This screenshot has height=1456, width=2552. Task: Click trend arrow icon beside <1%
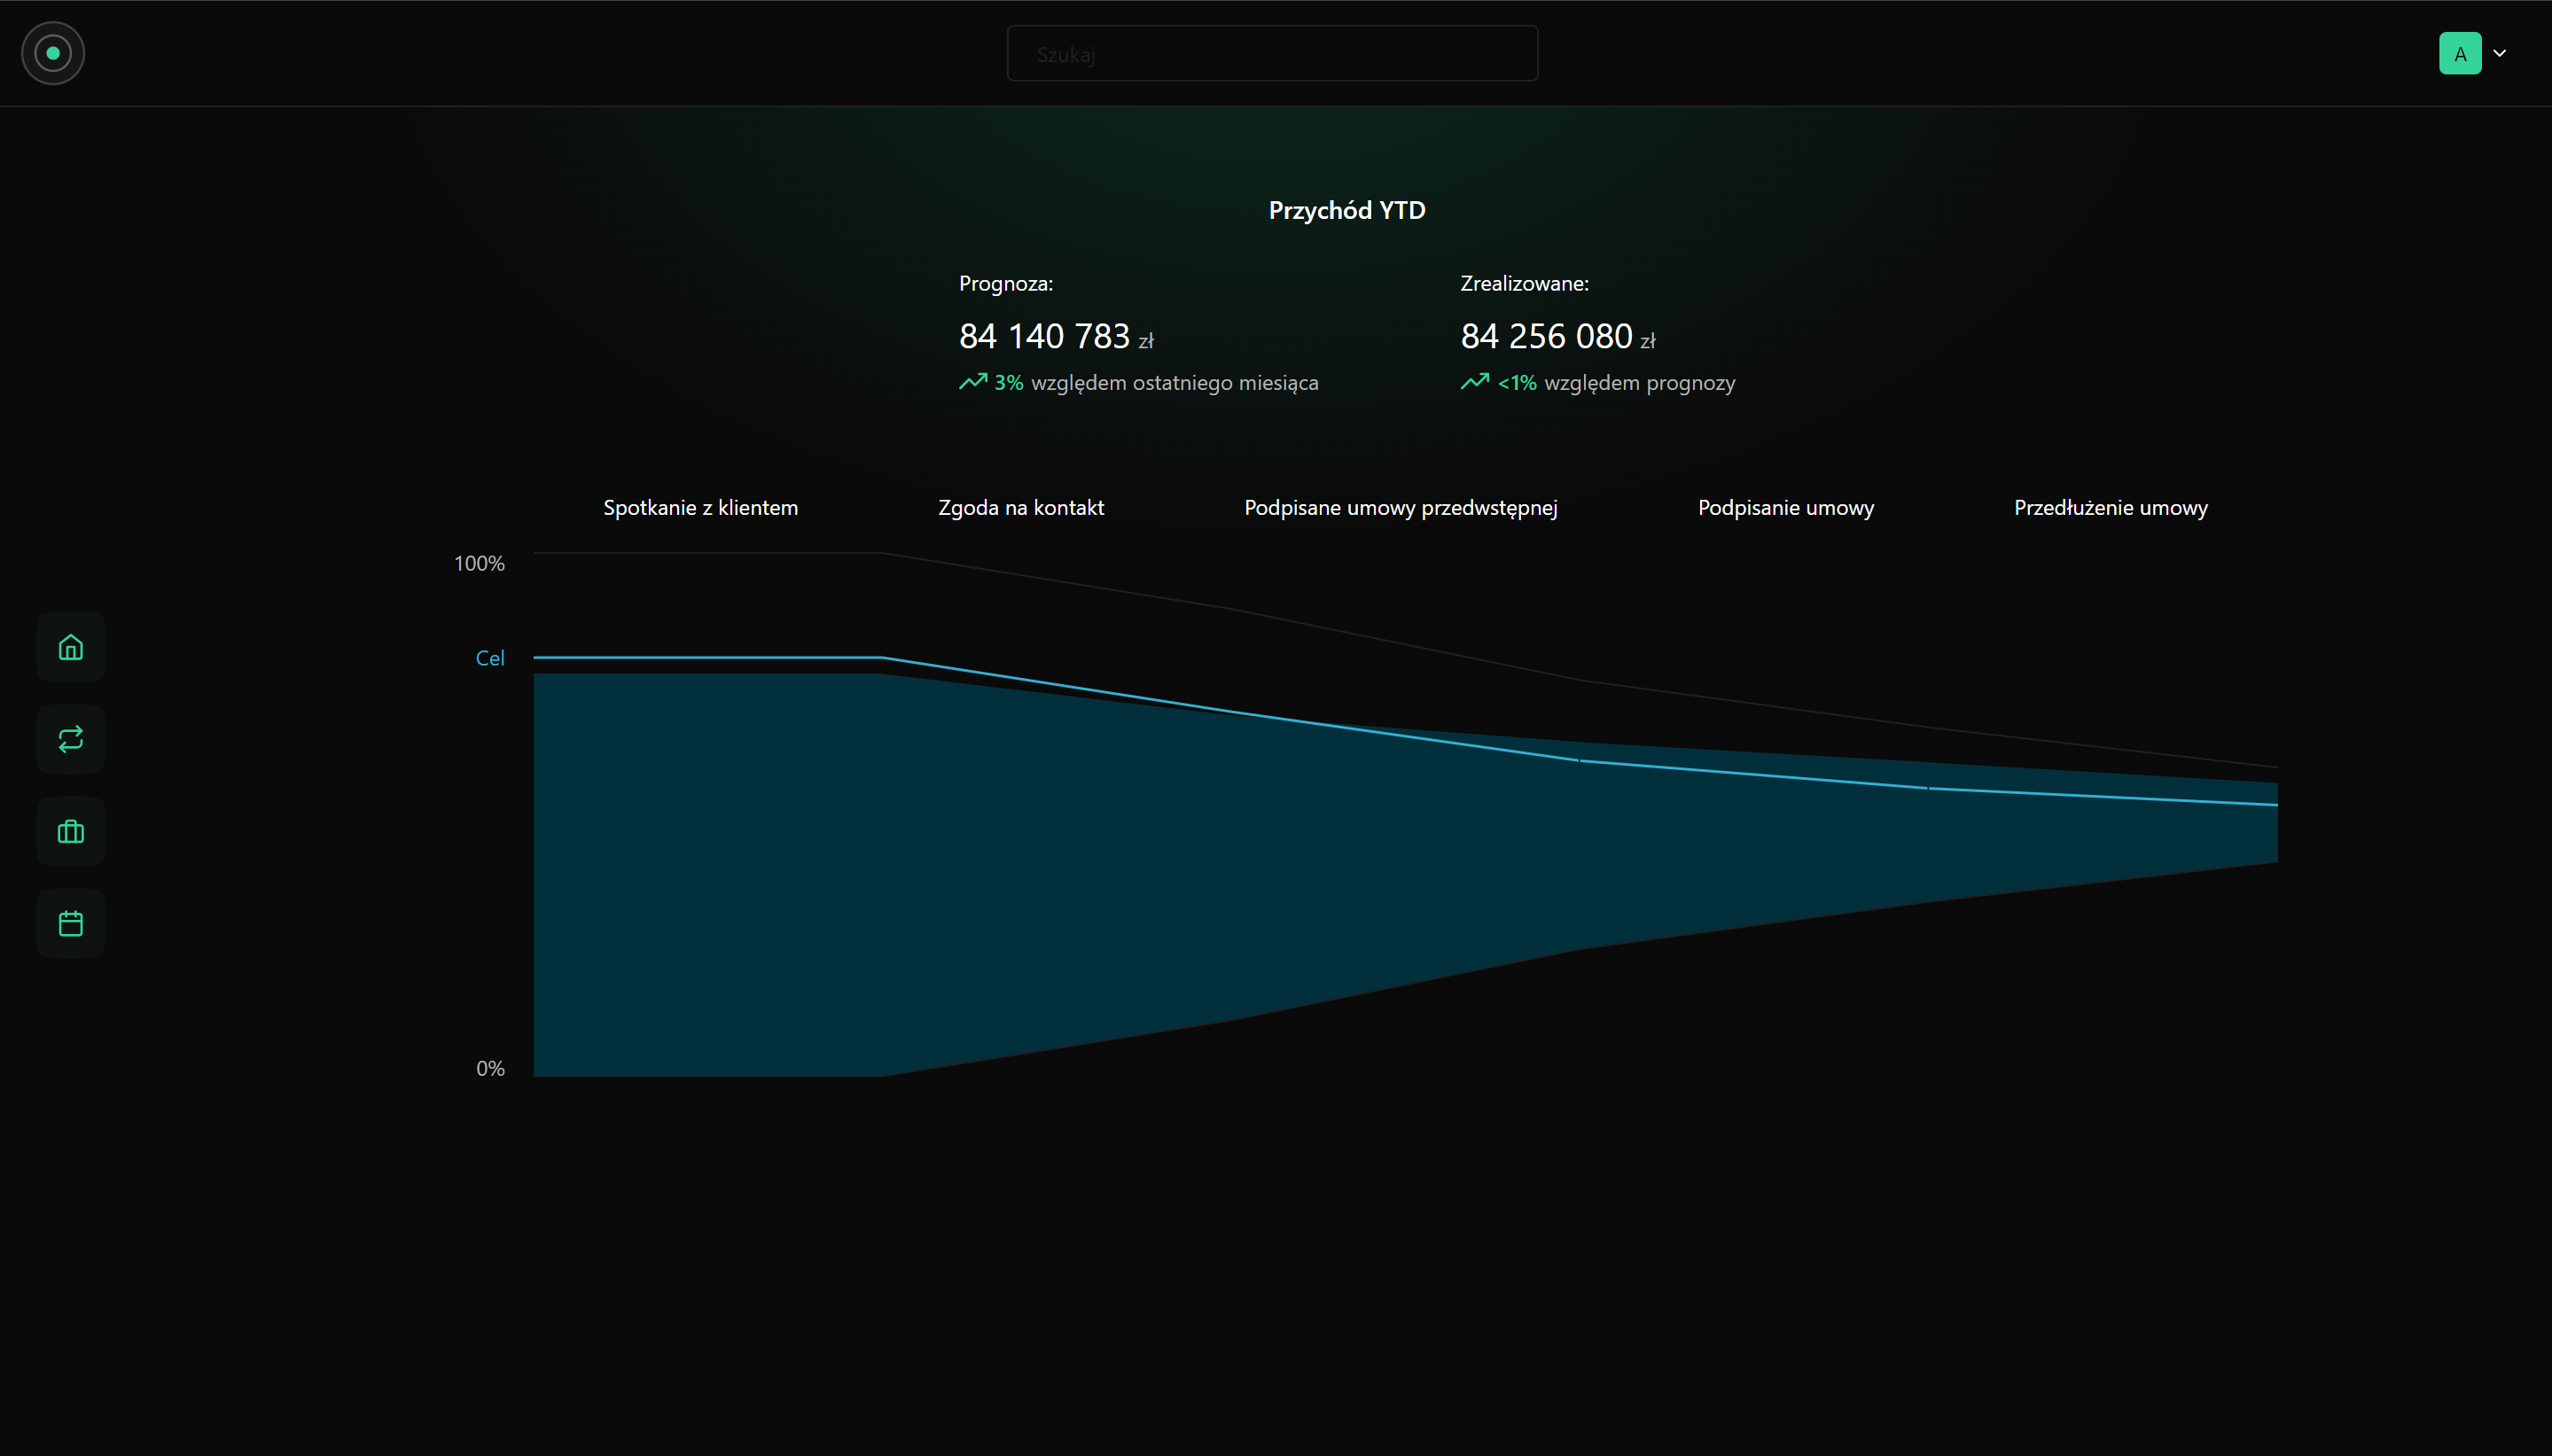(1474, 382)
